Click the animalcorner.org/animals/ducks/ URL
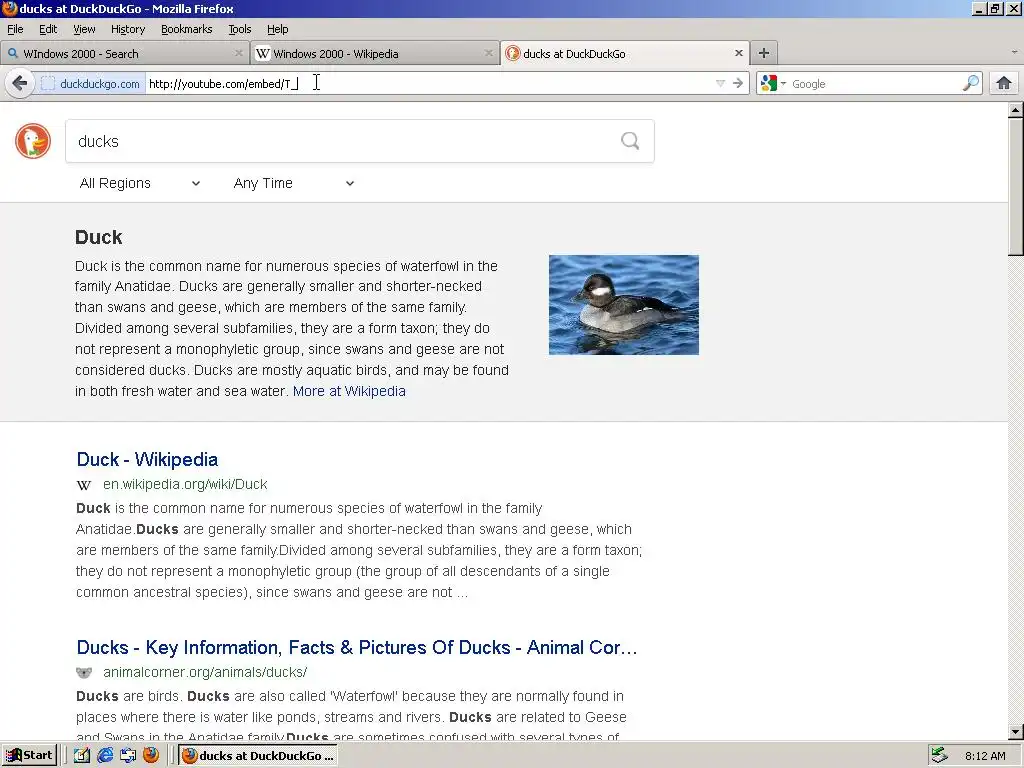 pos(205,673)
